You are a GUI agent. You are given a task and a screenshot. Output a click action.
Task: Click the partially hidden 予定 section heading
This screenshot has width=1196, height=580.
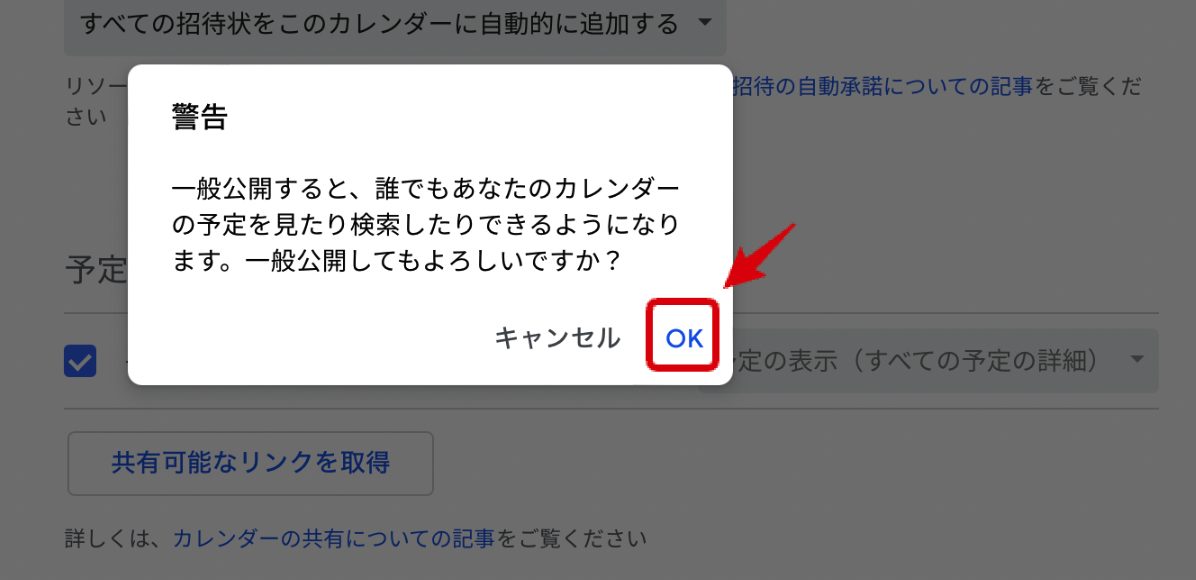click(95, 270)
